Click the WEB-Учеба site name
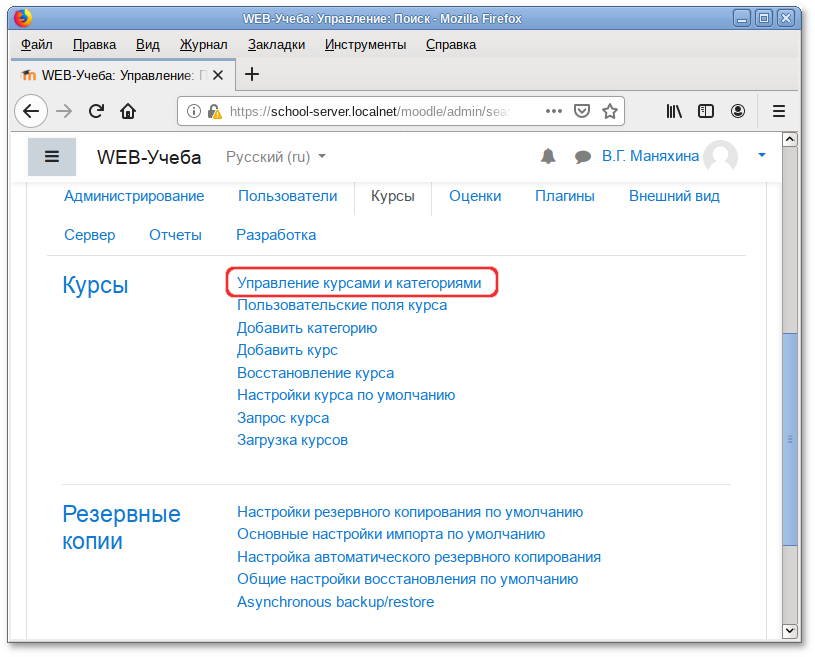The height and width of the screenshot is (657, 815). (149, 157)
